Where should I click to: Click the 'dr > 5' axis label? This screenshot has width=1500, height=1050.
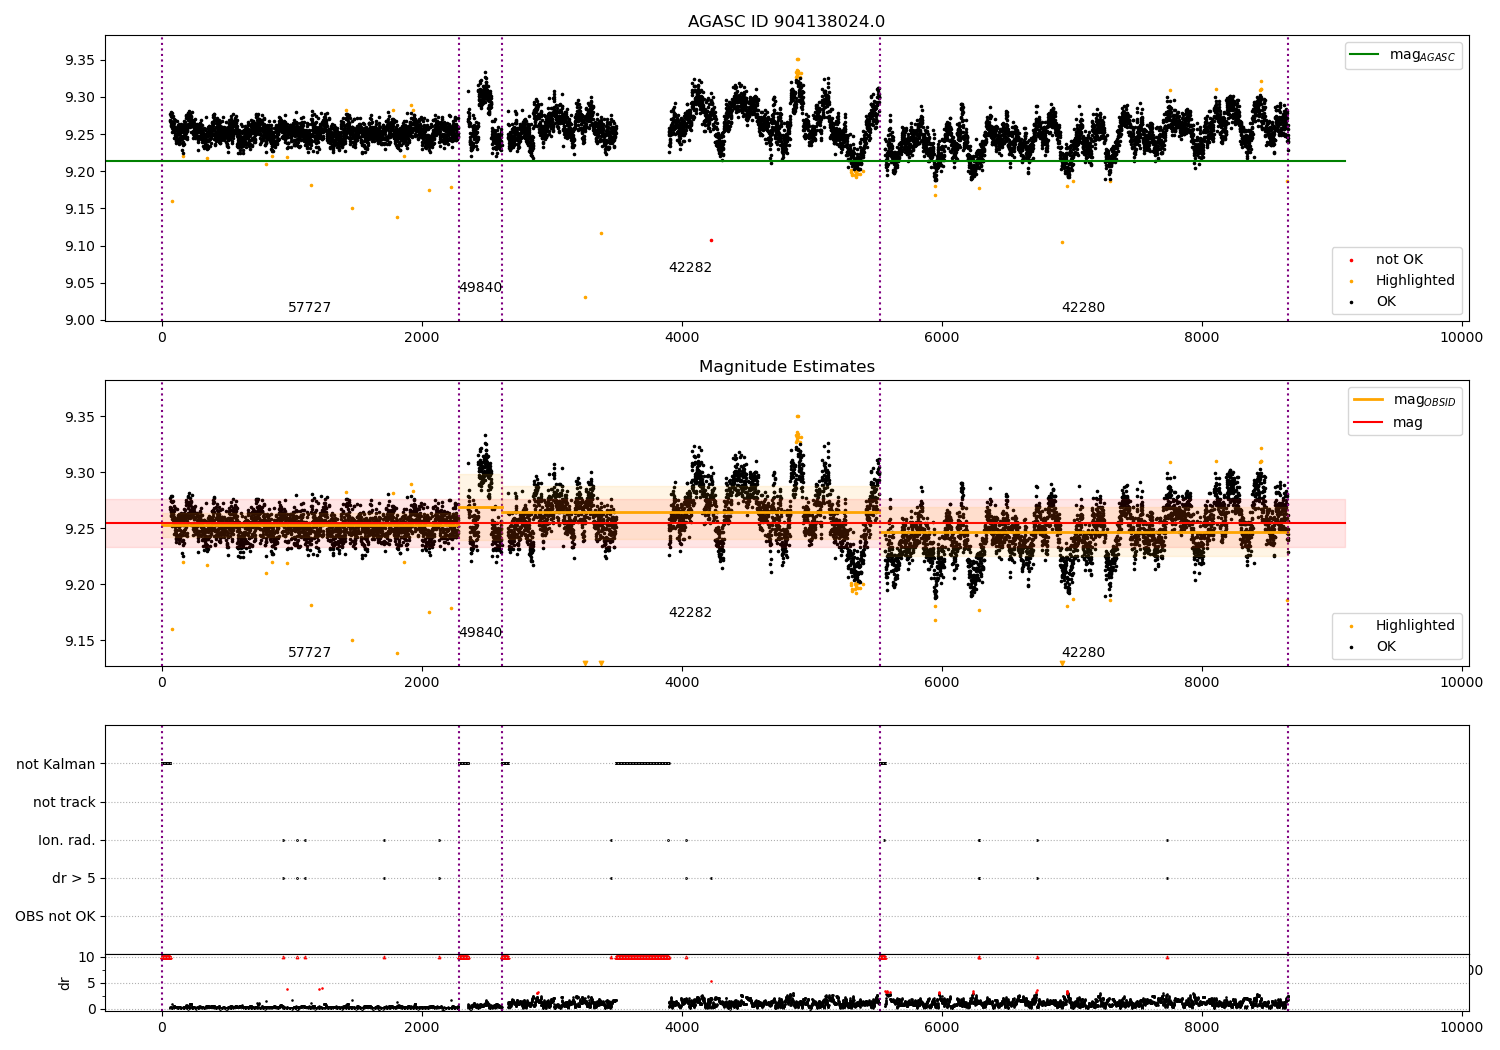(x=74, y=879)
